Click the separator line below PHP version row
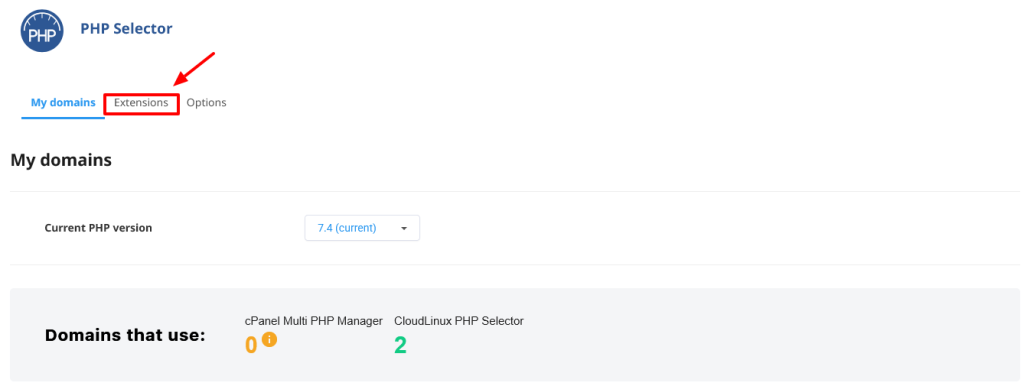The width and height of the screenshot is (1024, 386). 517,265
